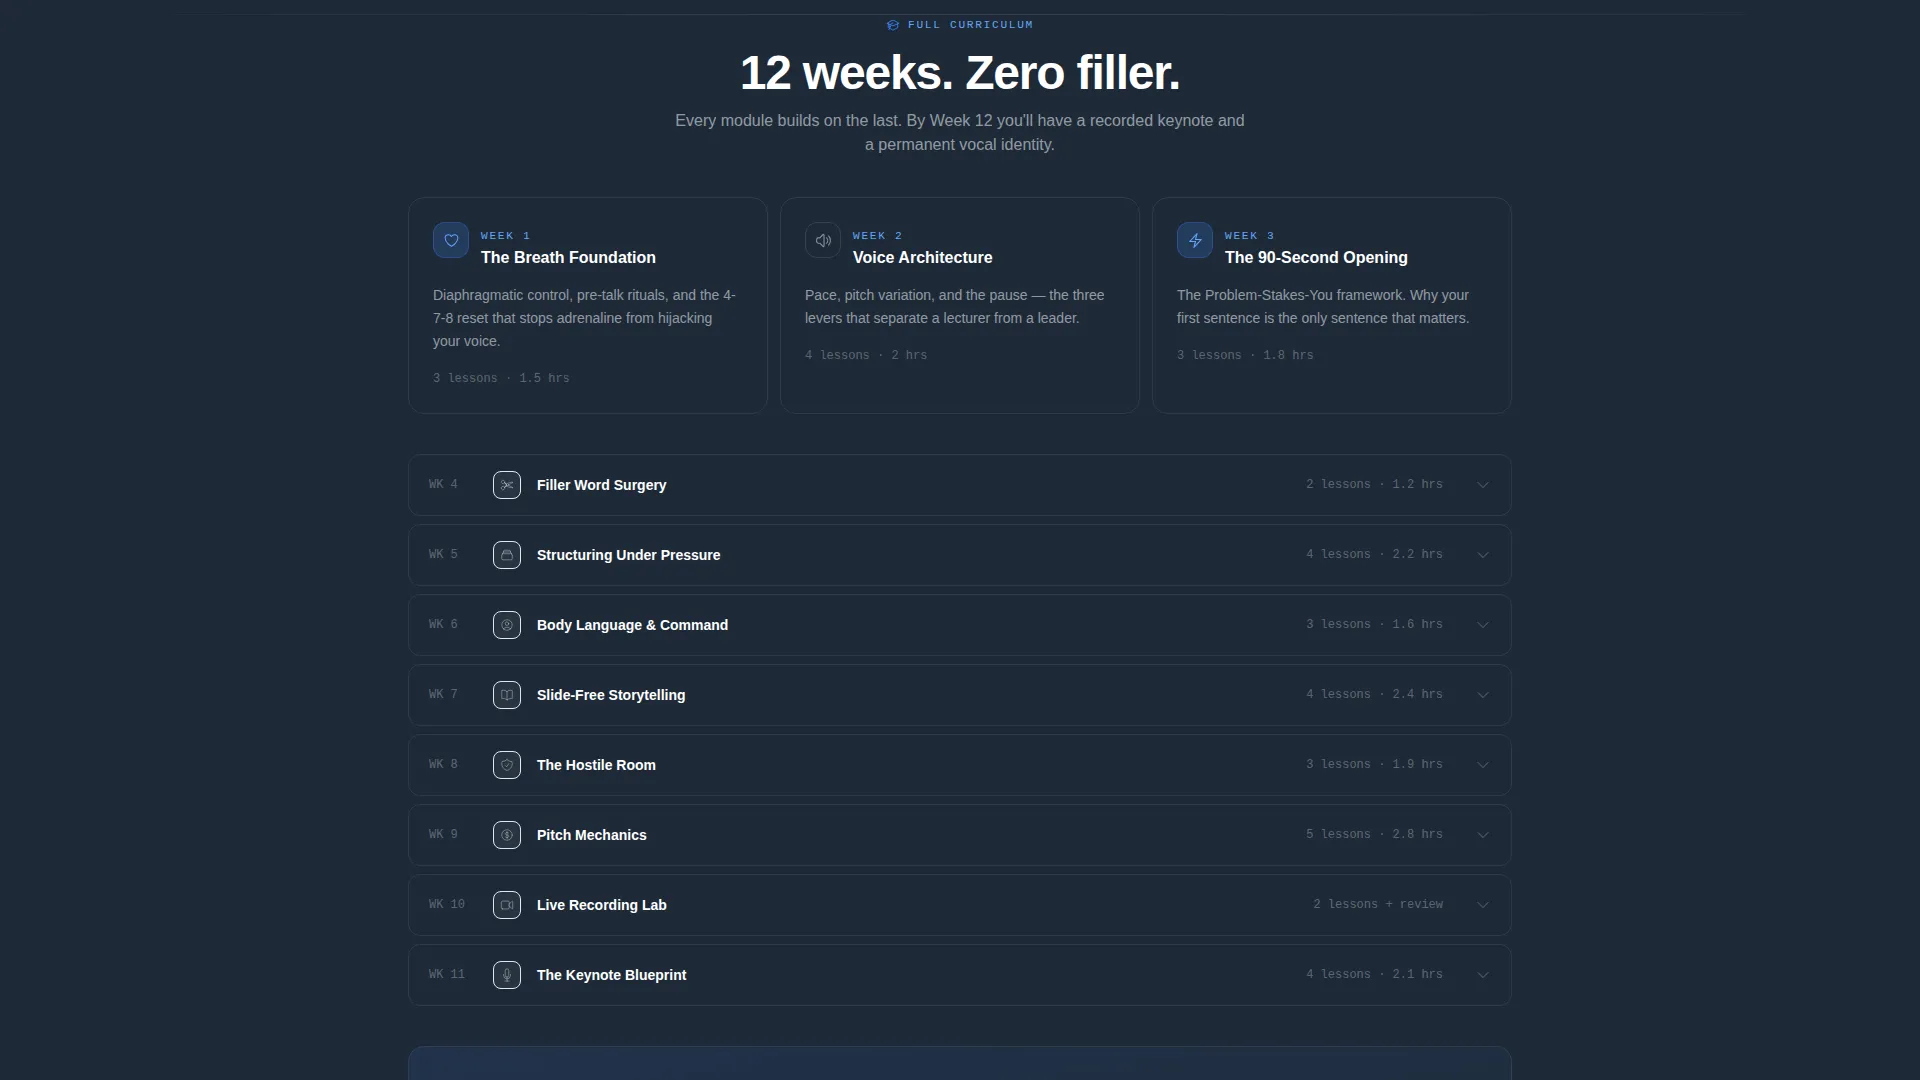Click the WK 4 label

pos(443,484)
